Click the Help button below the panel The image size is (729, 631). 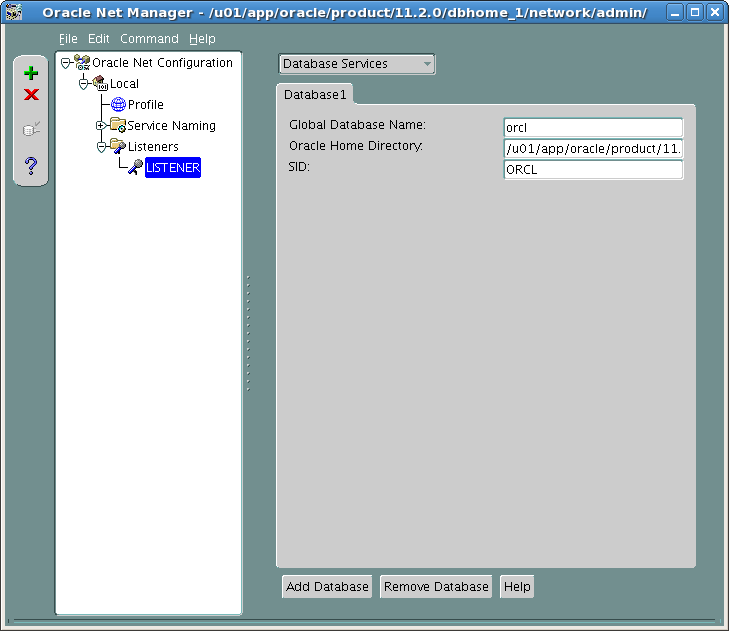pos(517,586)
